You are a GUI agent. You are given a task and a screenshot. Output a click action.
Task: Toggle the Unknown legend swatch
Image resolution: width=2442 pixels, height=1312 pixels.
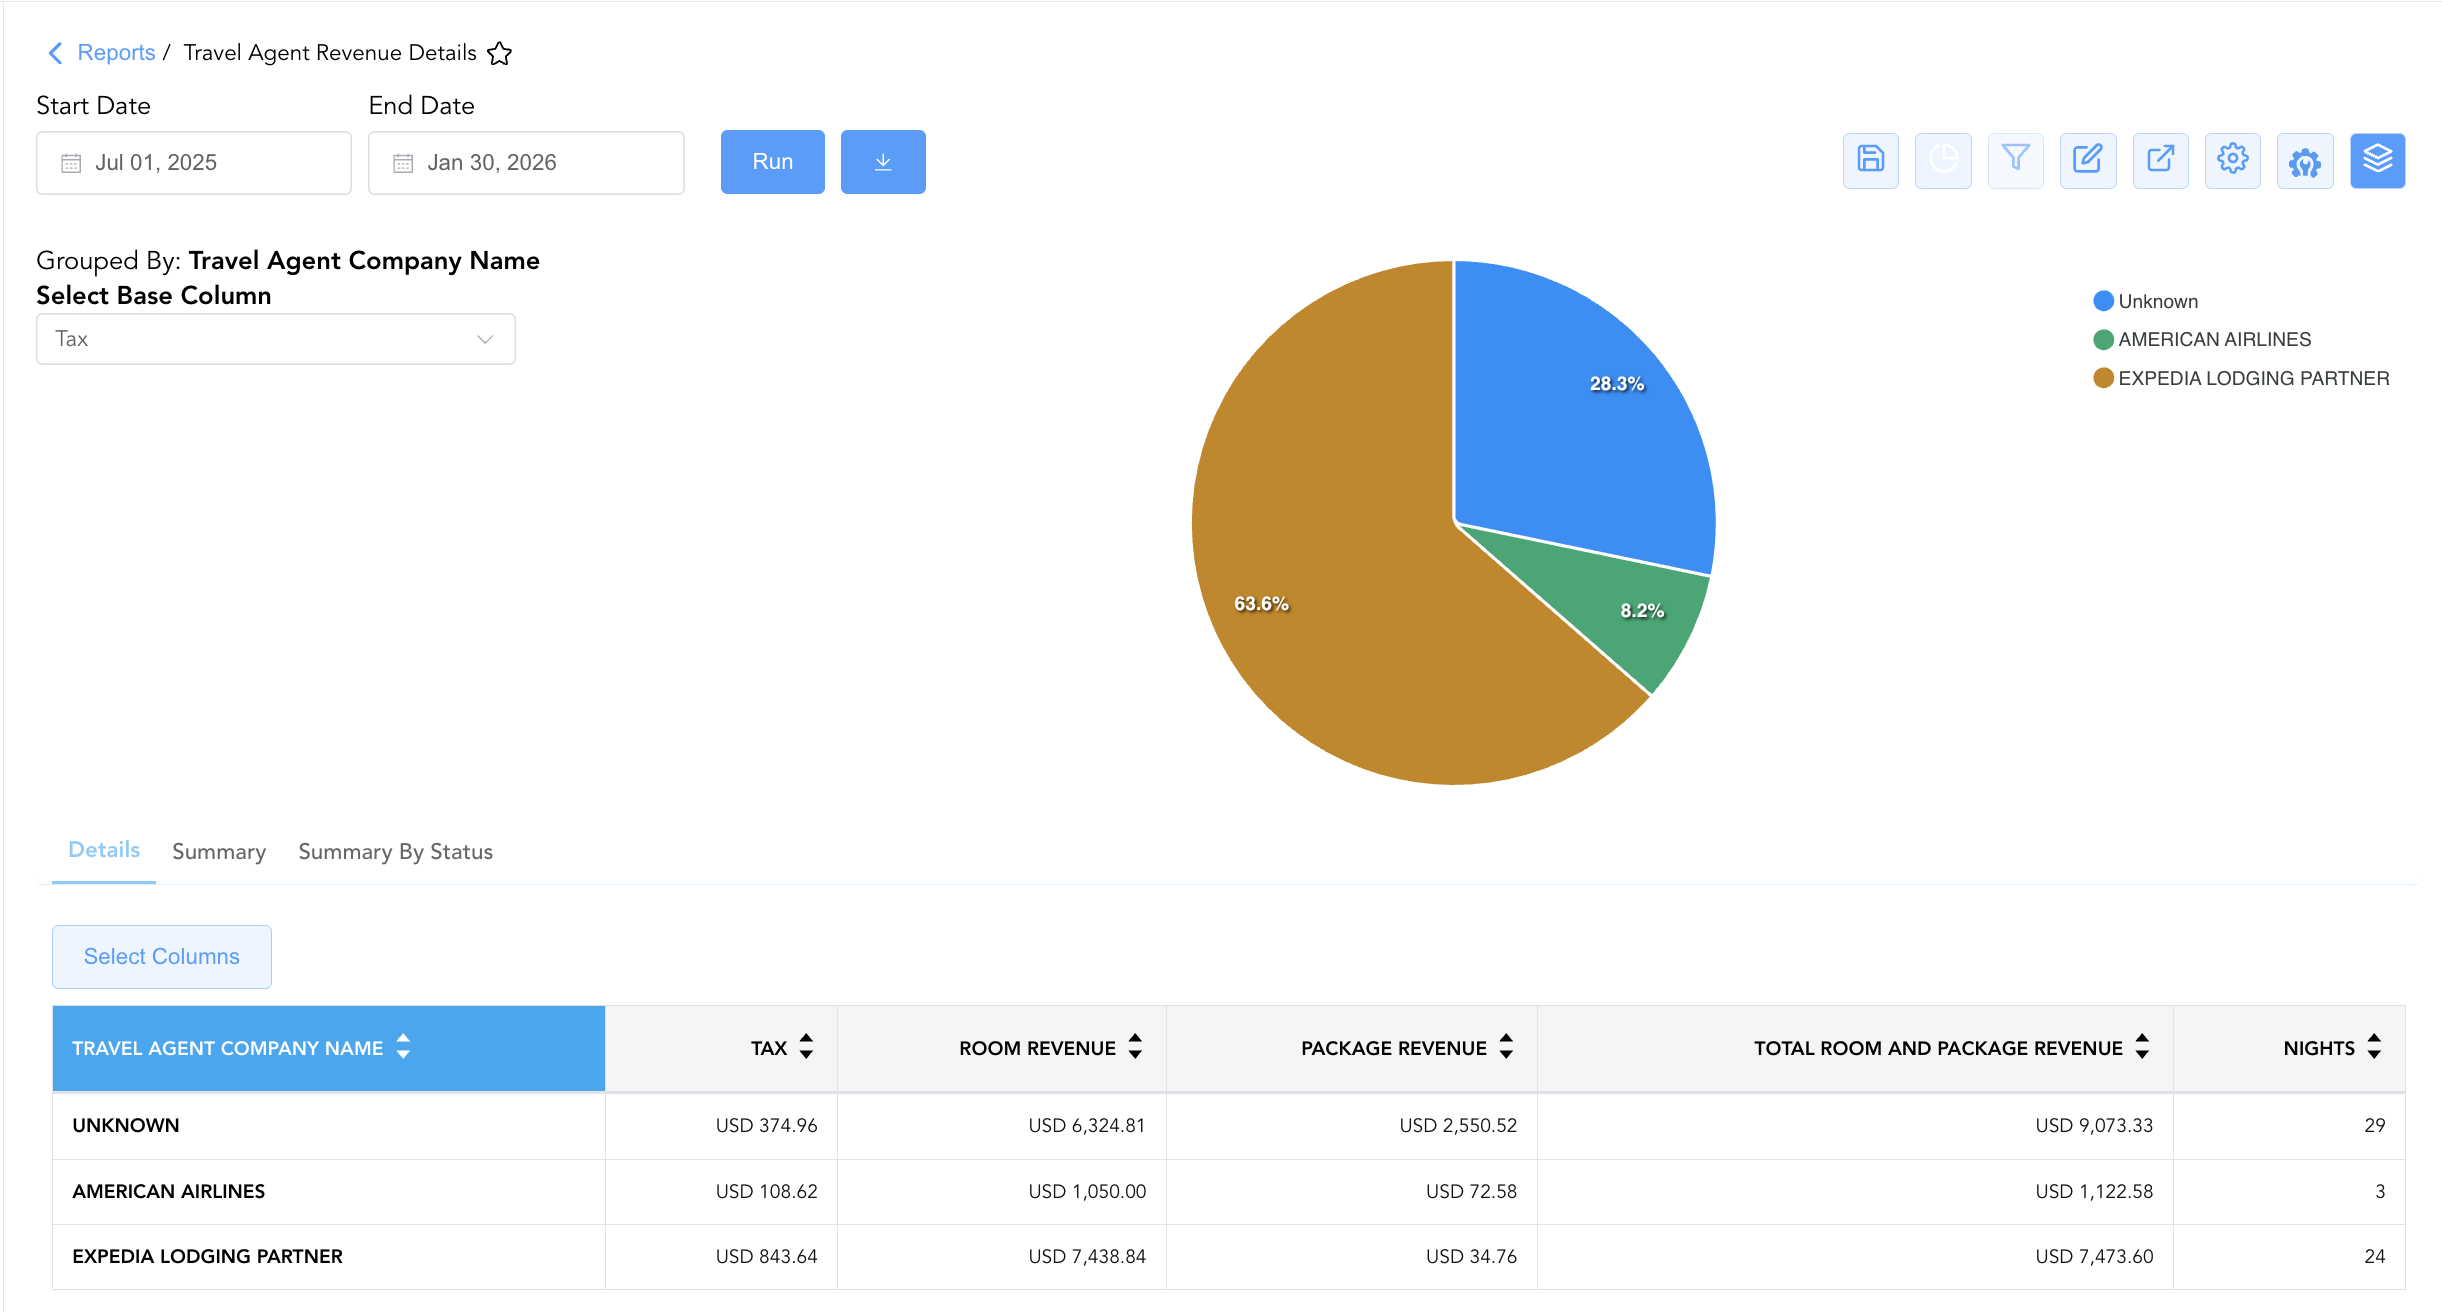point(2103,301)
